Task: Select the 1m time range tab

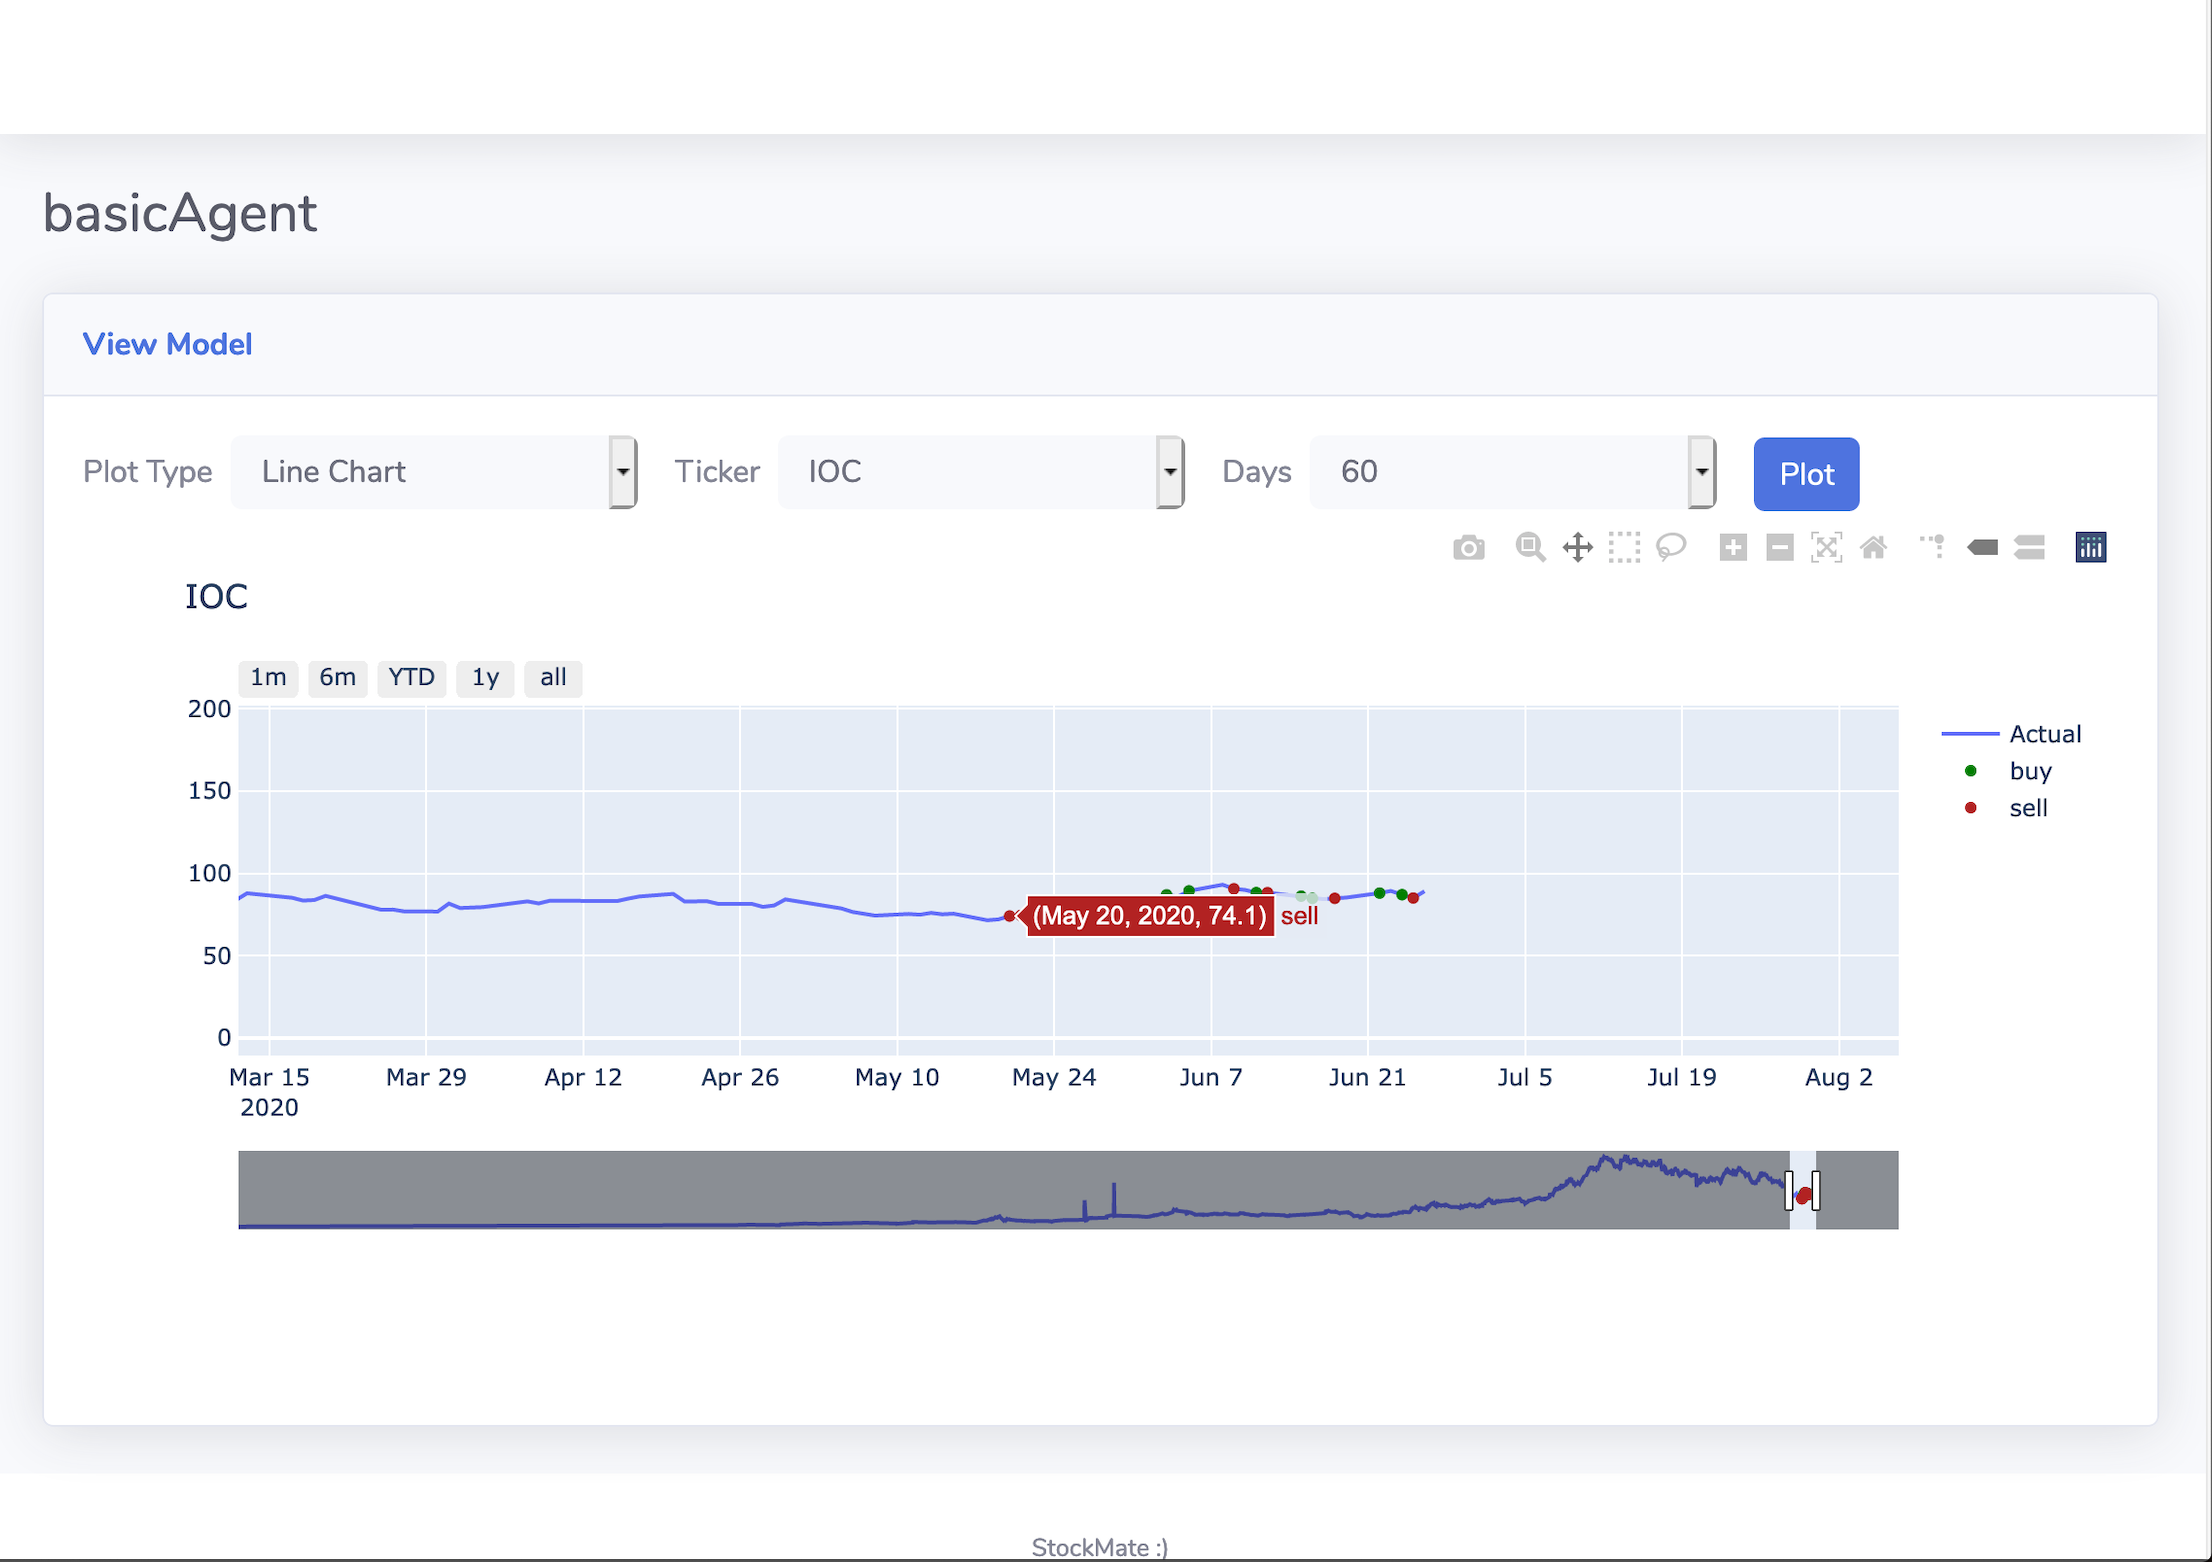Action: click(262, 676)
